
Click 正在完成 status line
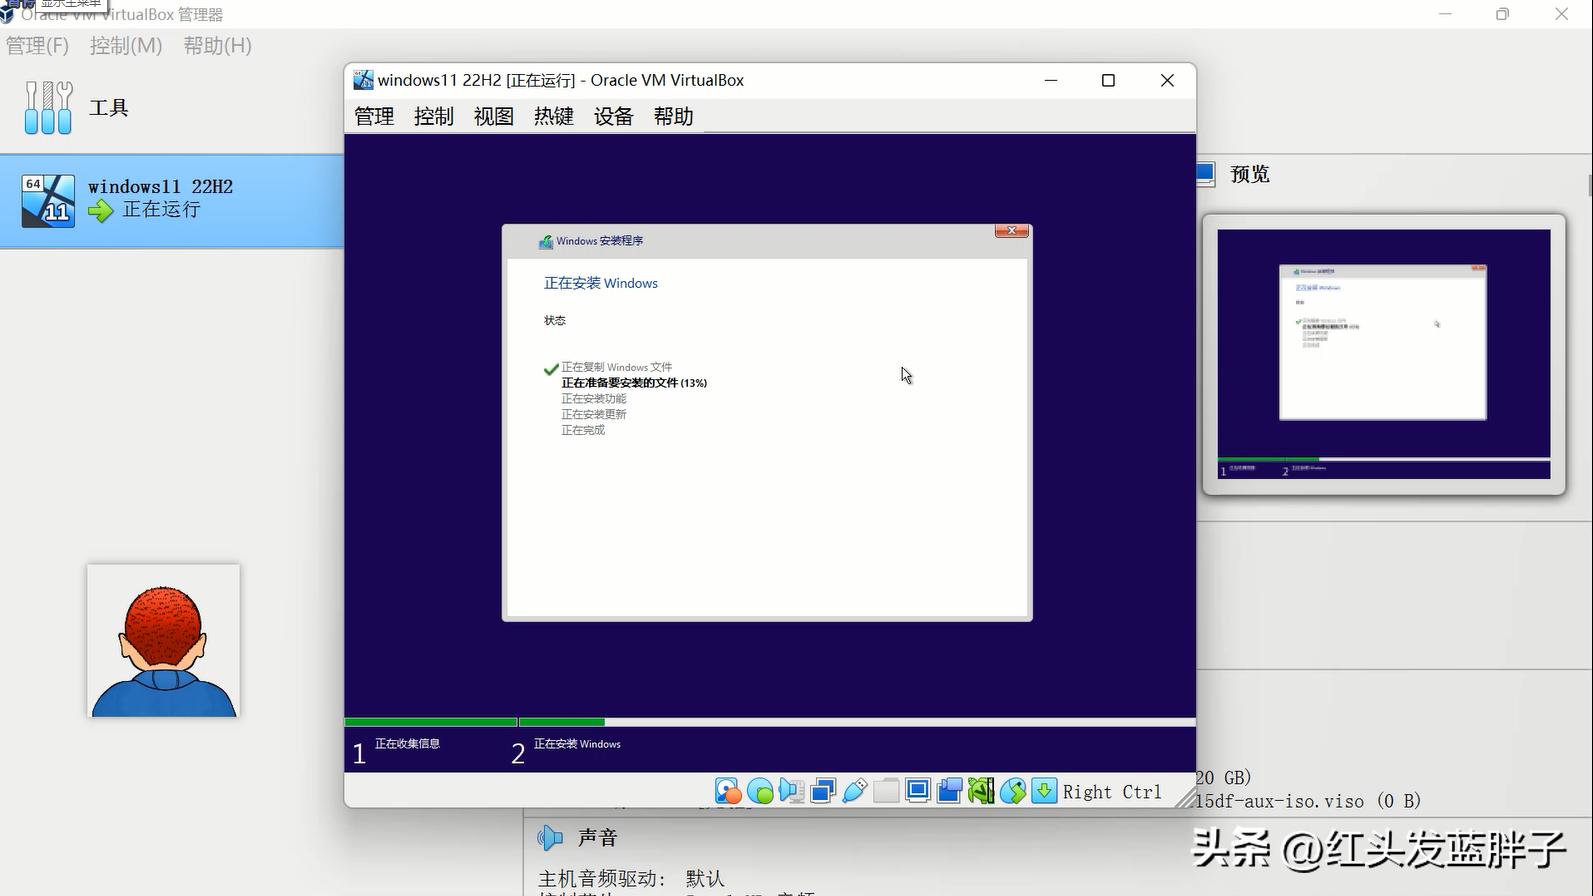tap(583, 430)
